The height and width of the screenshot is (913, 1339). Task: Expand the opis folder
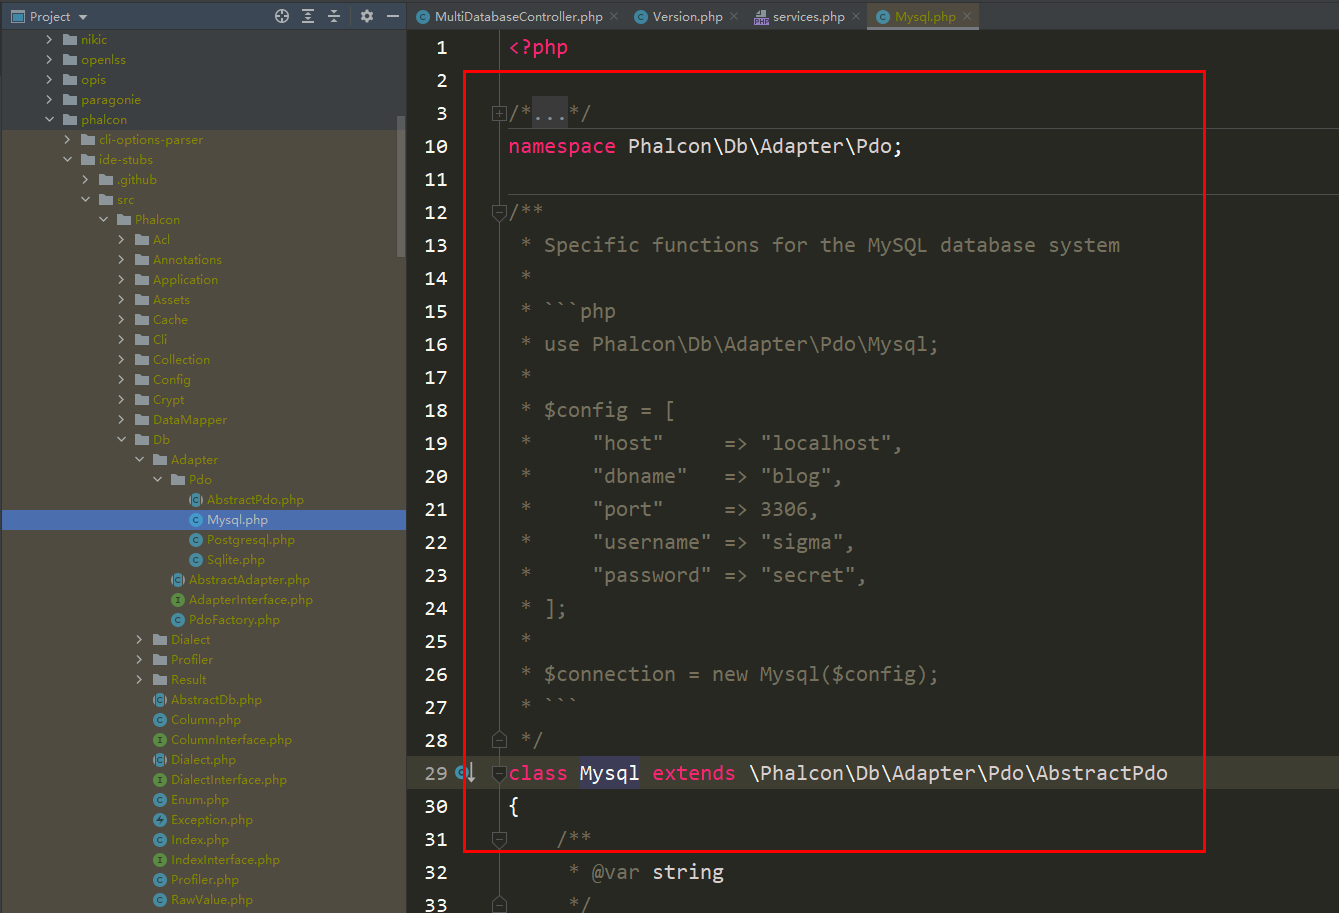tap(50, 80)
